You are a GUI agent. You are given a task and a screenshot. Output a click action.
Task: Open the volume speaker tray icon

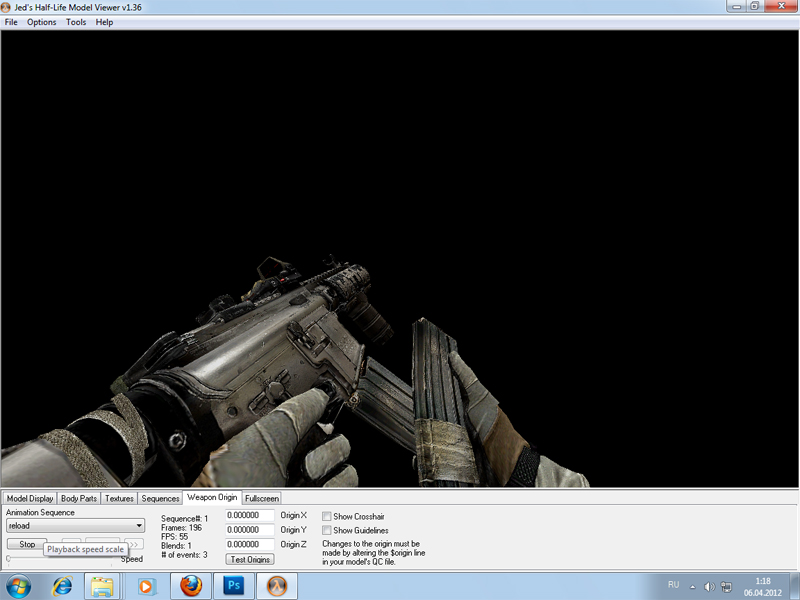click(x=709, y=587)
